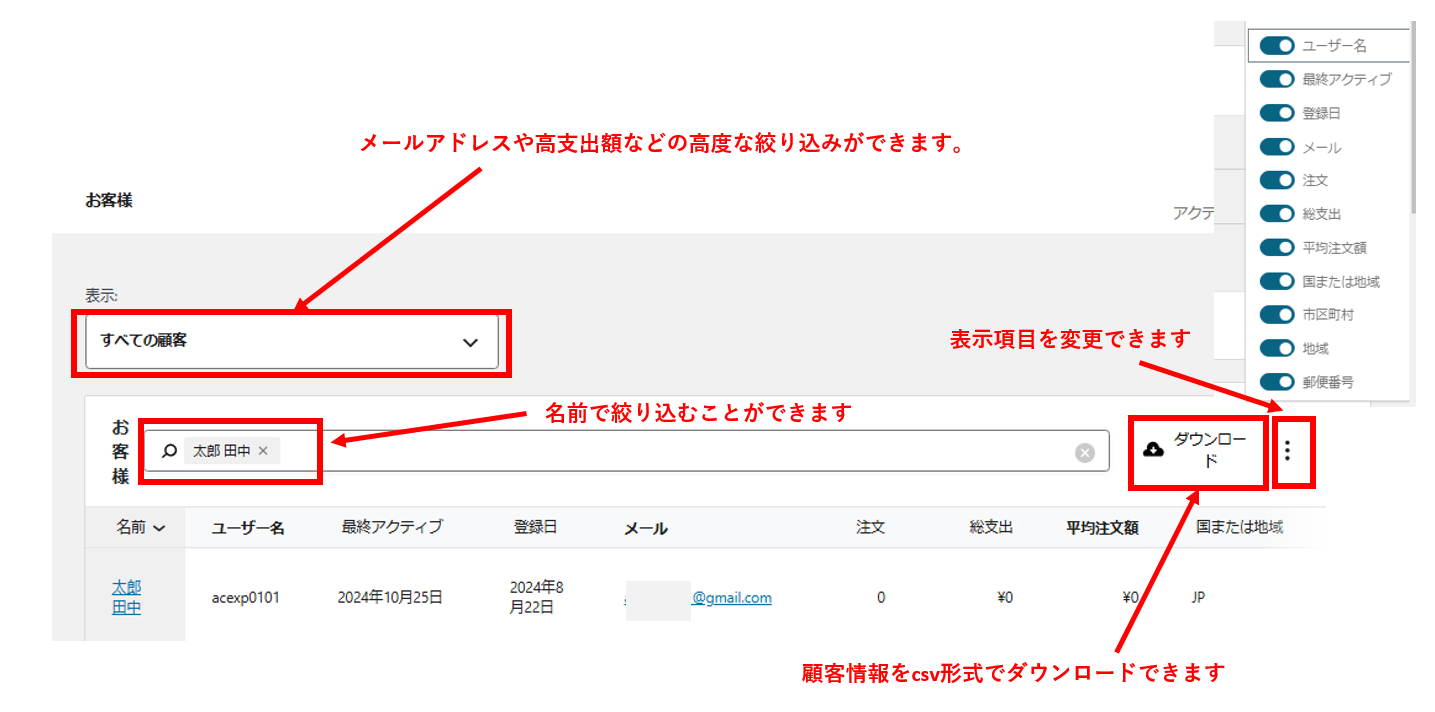Toggle the 最終アクティブ column switch
The width and height of the screenshot is (1435, 712).
click(x=1277, y=79)
